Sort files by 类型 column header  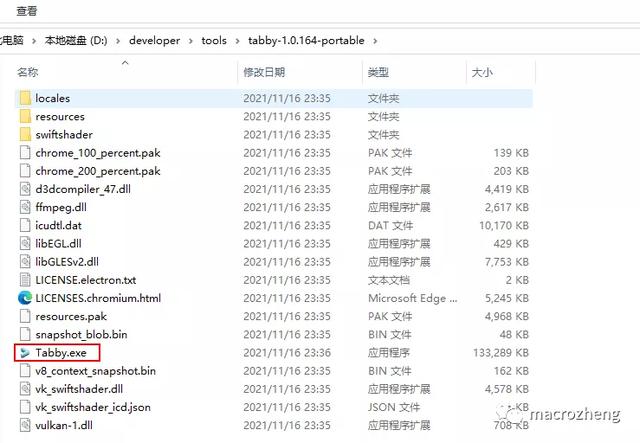pos(378,72)
